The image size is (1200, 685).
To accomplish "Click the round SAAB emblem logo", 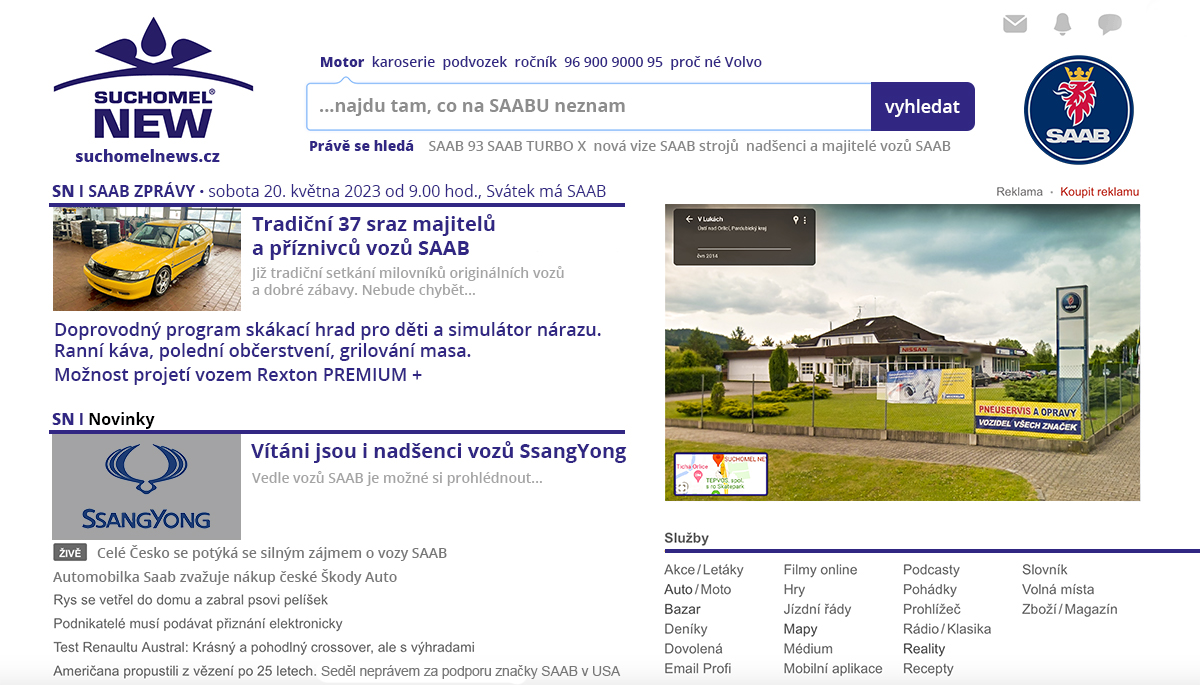I will (x=1078, y=109).
